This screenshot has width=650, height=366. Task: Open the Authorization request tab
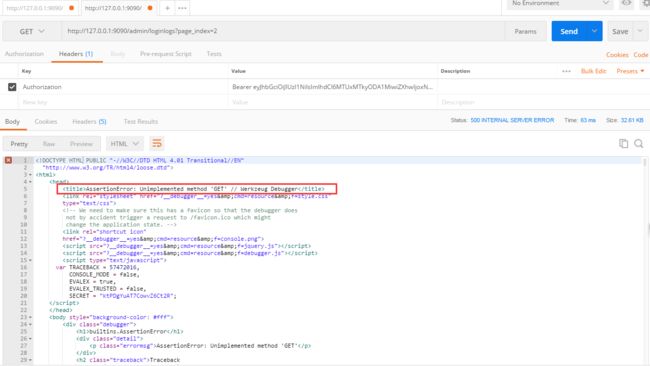(24, 54)
